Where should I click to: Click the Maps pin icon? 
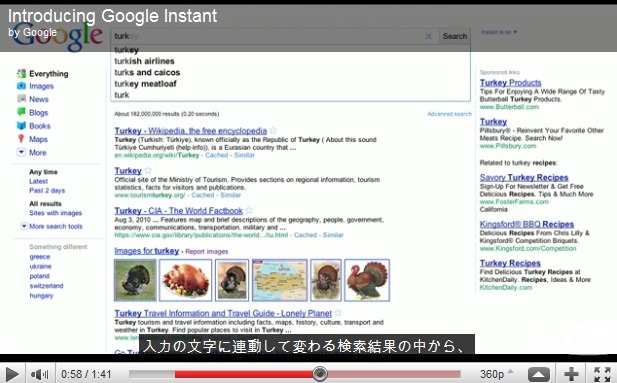21,139
